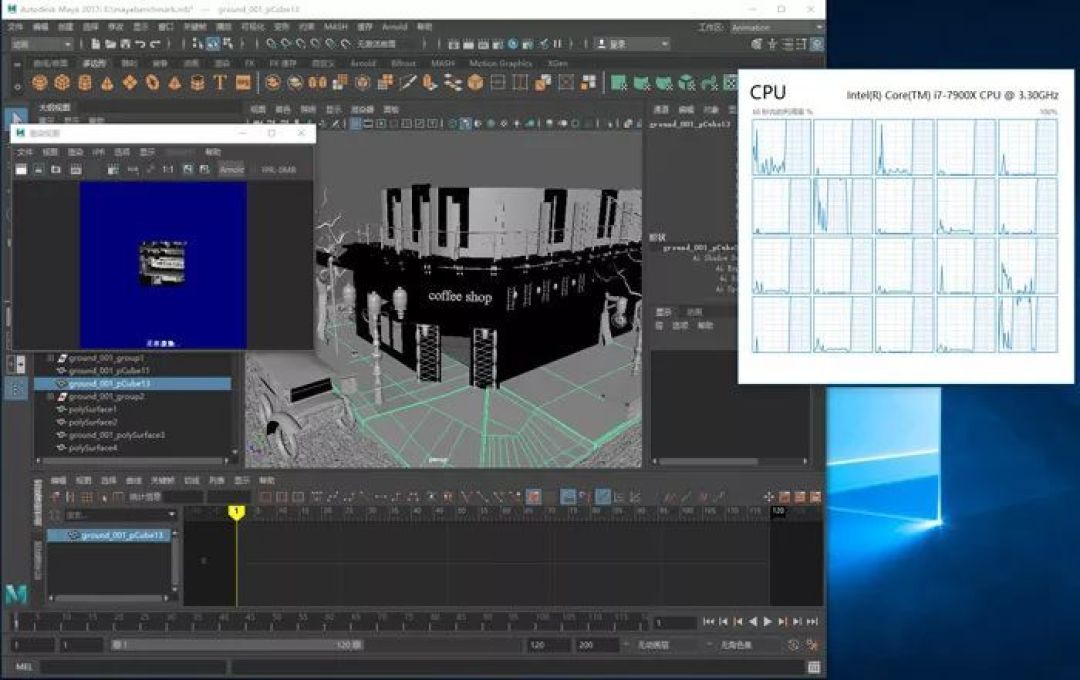Click the yellow frame 1 timeline marker
Viewport: 1080px width, 680px height.
coord(236,512)
